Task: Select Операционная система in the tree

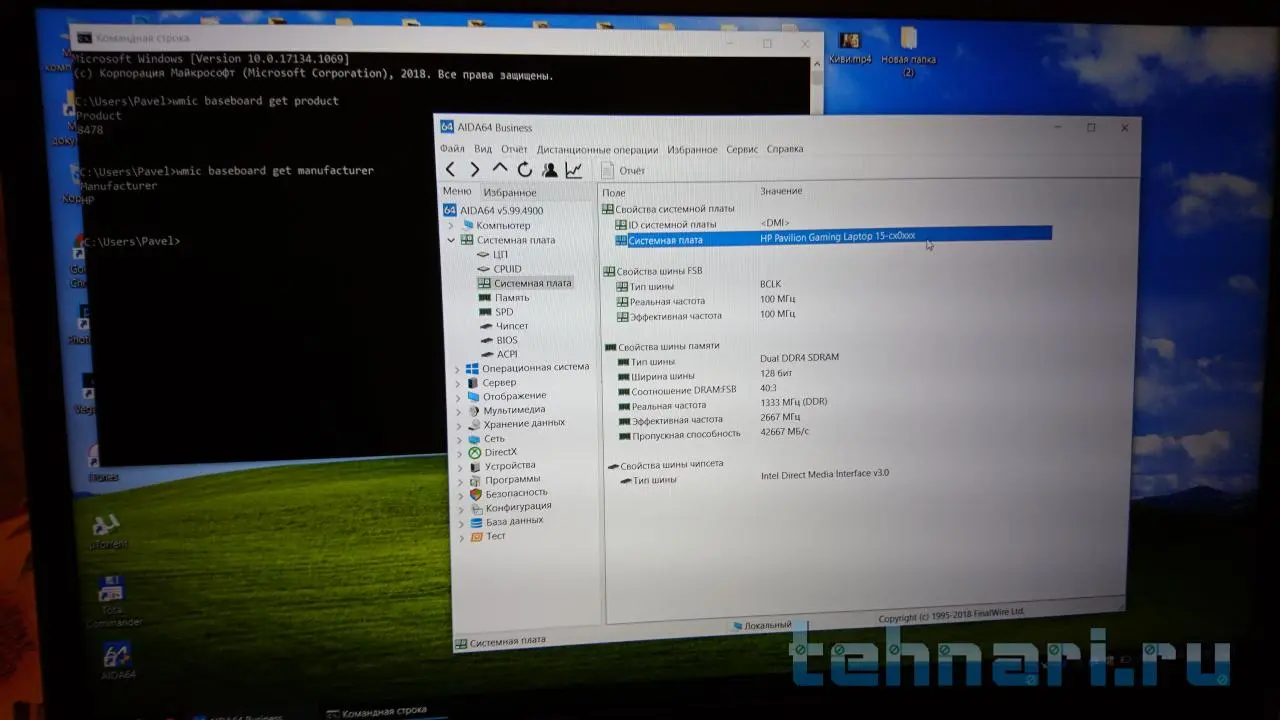Action: click(x=527, y=367)
